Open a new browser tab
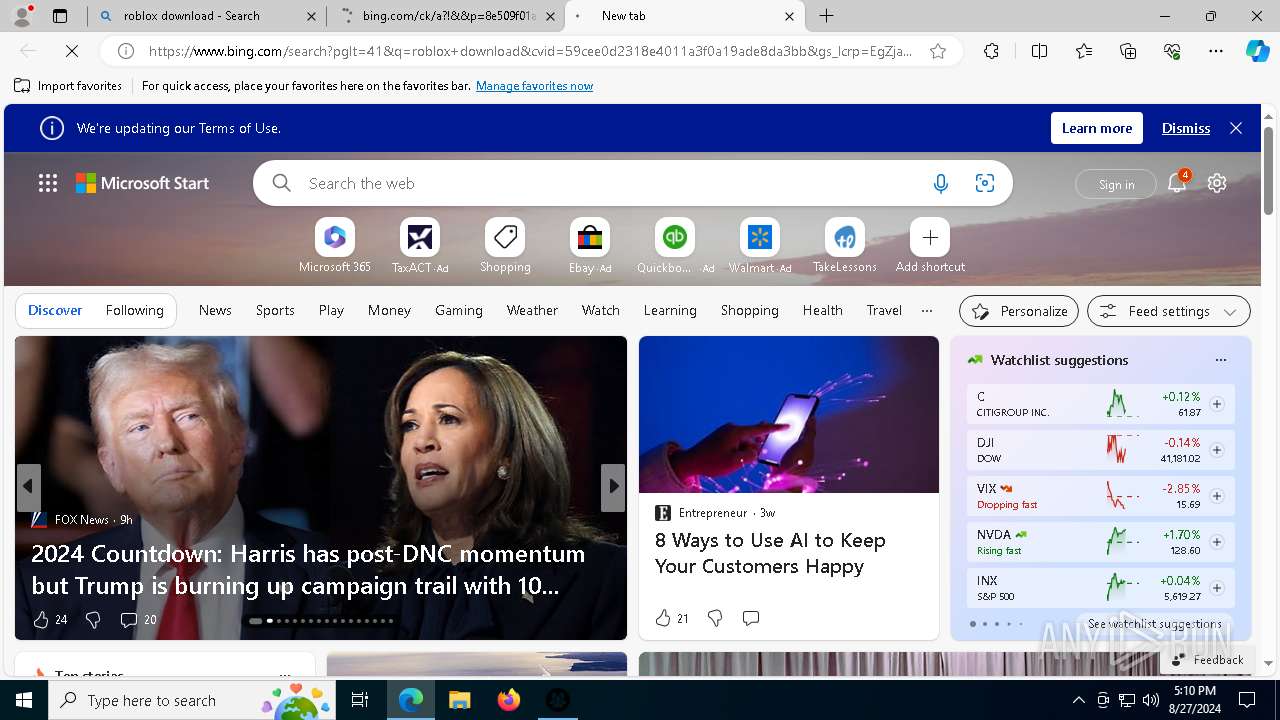The height and width of the screenshot is (720, 1280). [x=826, y=16]
